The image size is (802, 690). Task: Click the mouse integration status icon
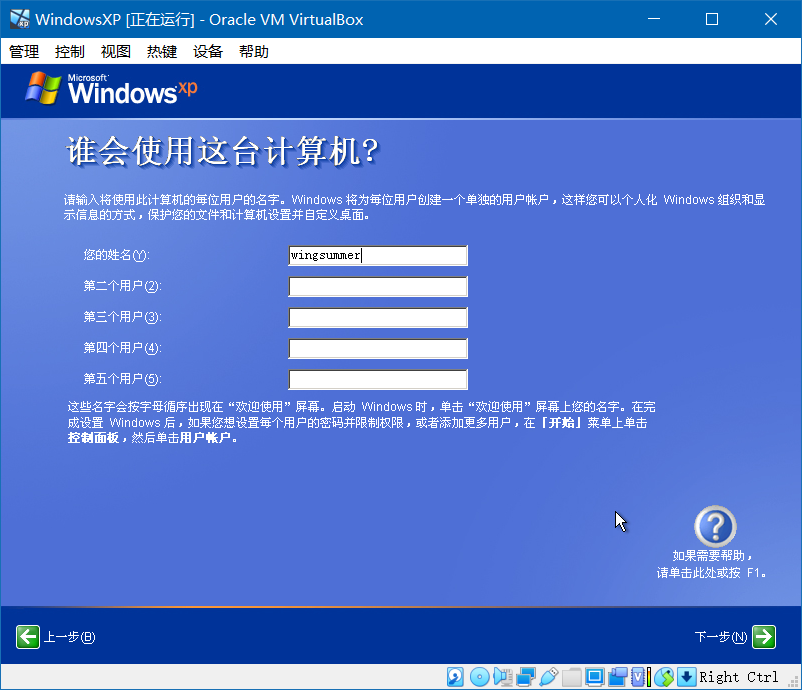664,677
